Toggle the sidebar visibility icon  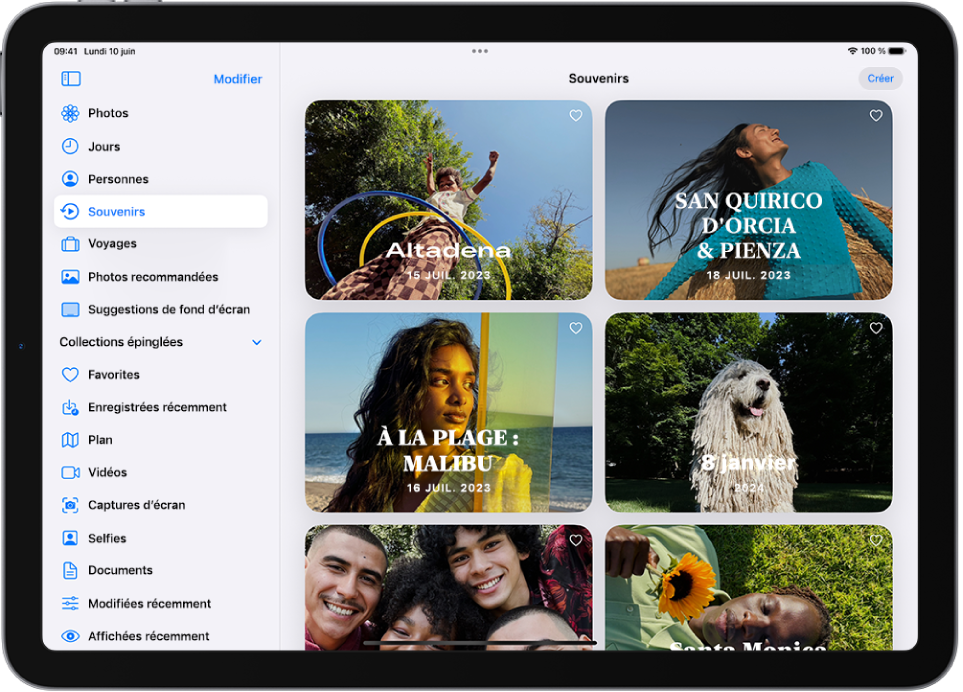click(x=70, y=78)
